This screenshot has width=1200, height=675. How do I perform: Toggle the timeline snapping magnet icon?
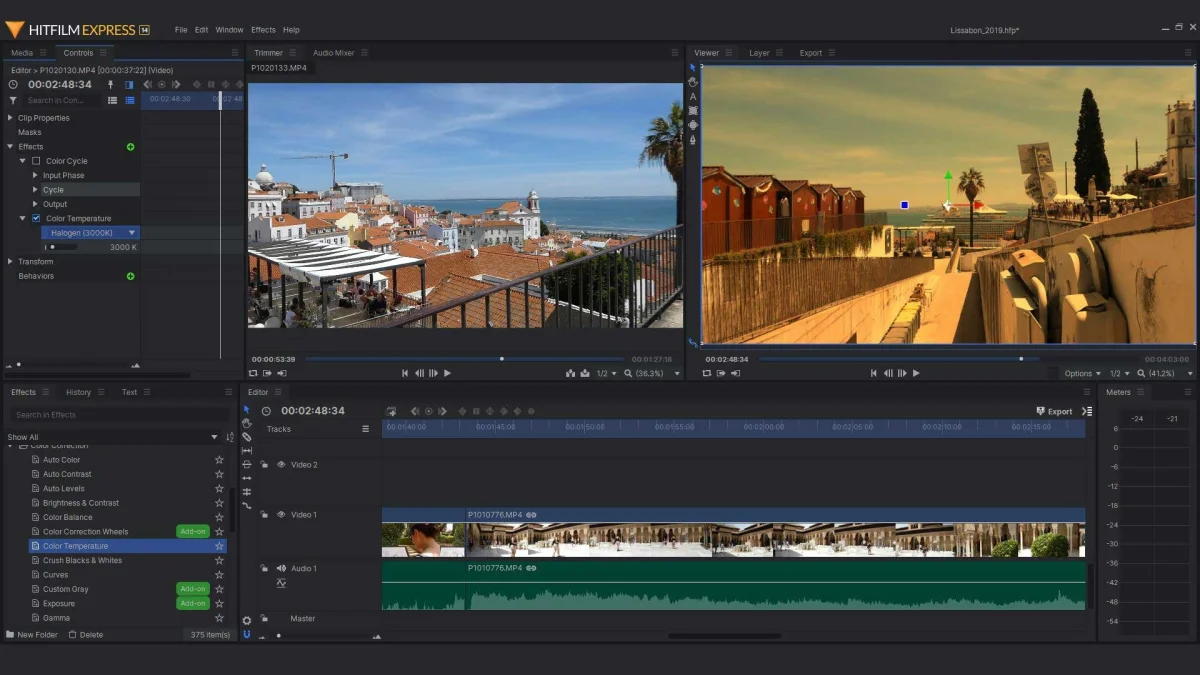point(247,634)
